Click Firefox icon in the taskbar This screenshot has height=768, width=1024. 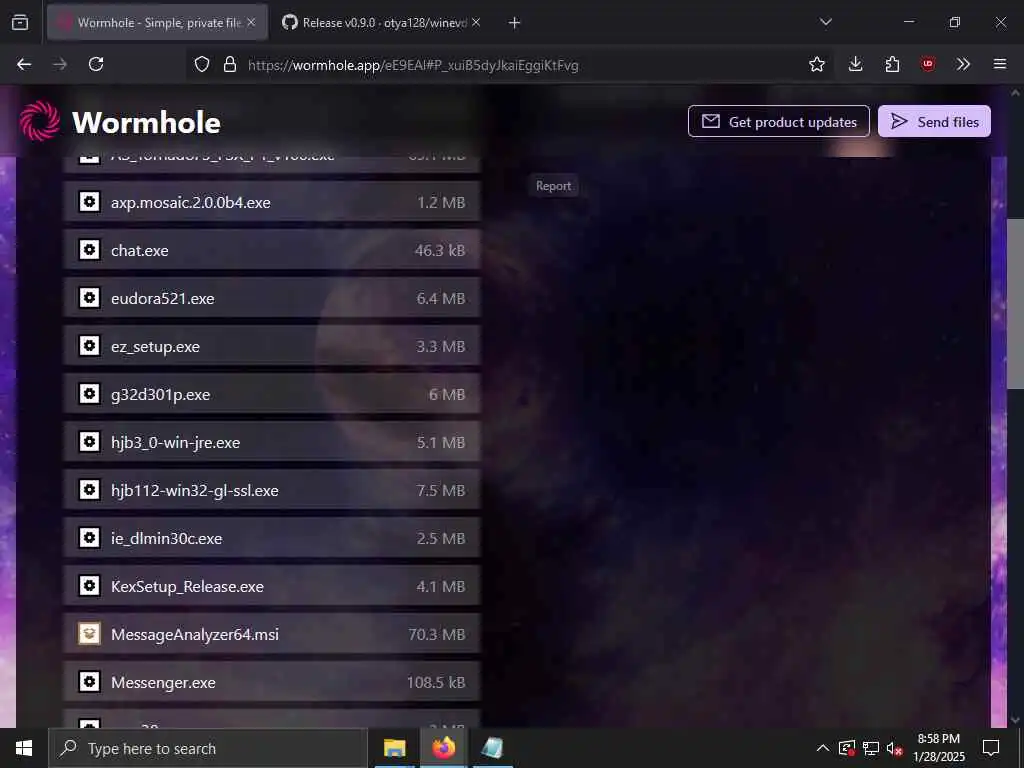point(444,748)
